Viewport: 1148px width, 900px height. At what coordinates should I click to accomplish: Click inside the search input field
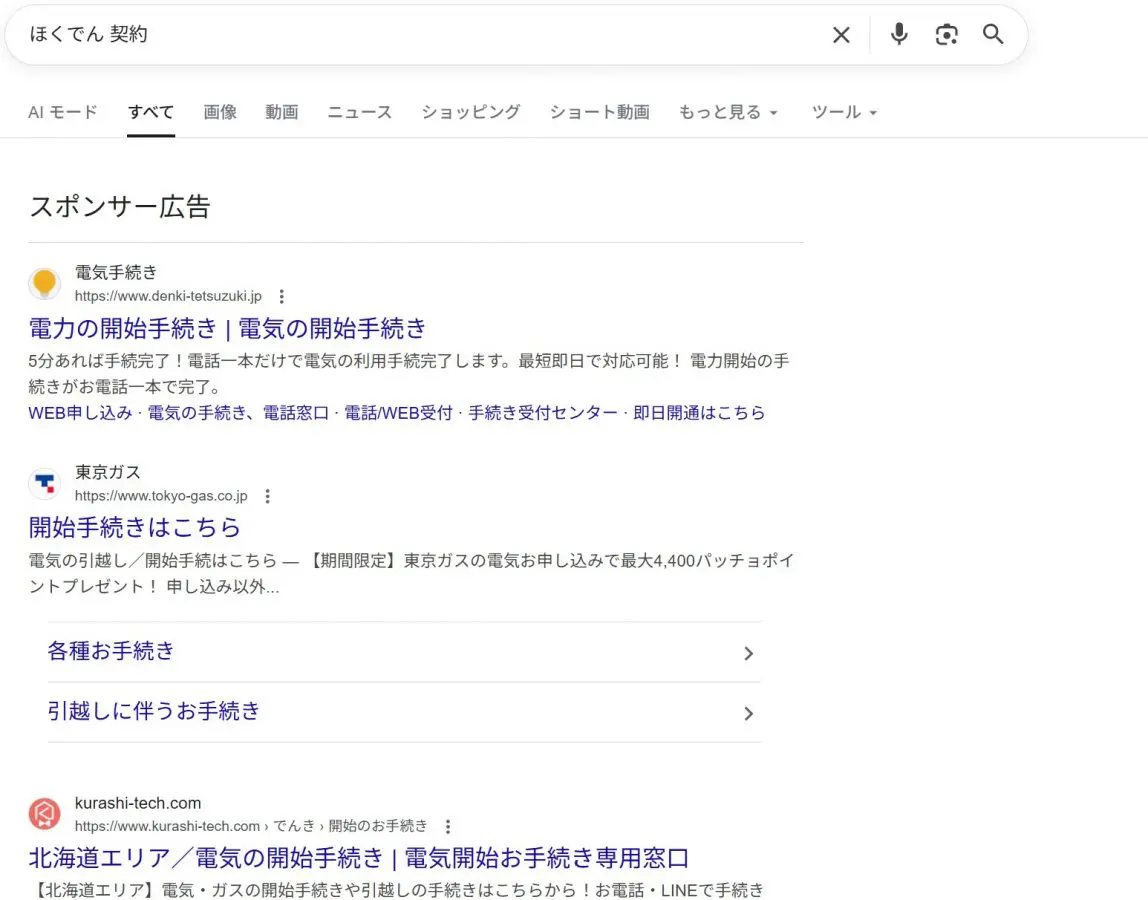400,34
